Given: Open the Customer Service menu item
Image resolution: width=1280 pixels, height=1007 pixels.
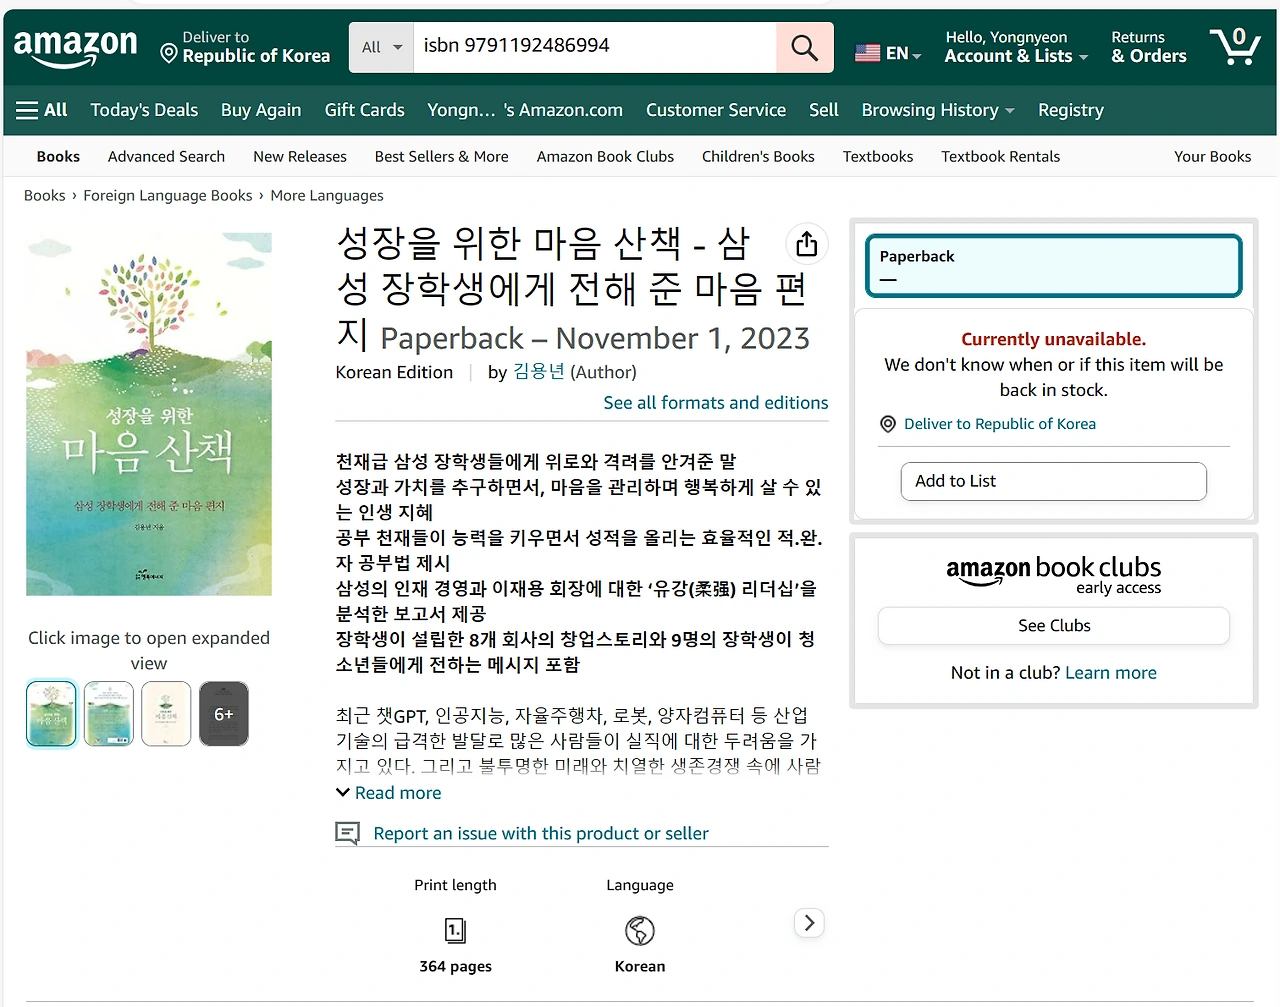Looking at the screenshot, I should coord(716,110).
